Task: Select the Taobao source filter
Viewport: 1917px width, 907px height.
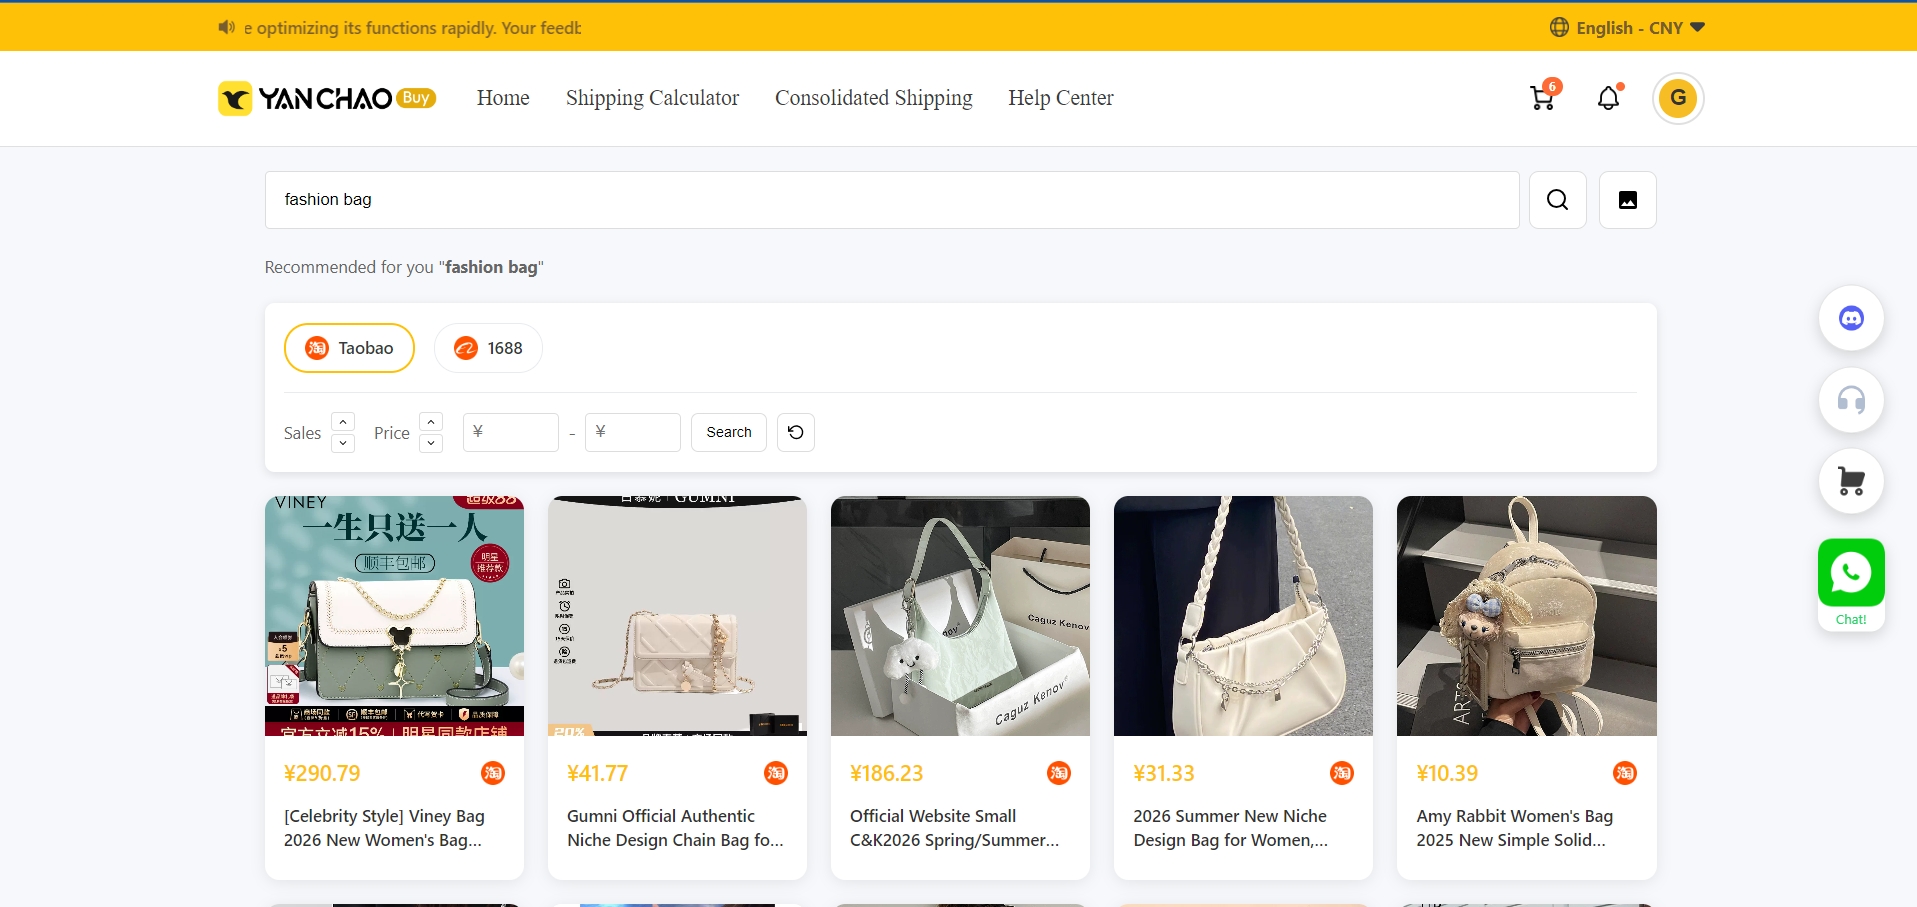Action: 349,348
